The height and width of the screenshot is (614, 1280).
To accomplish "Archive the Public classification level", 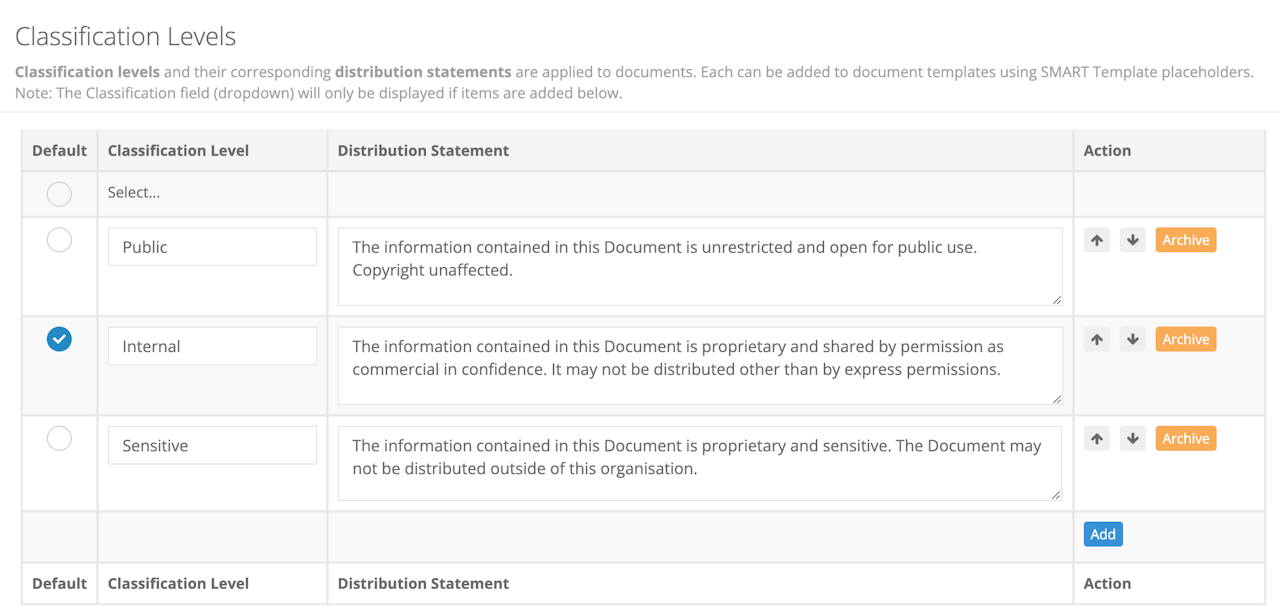I will [1185, 240].
